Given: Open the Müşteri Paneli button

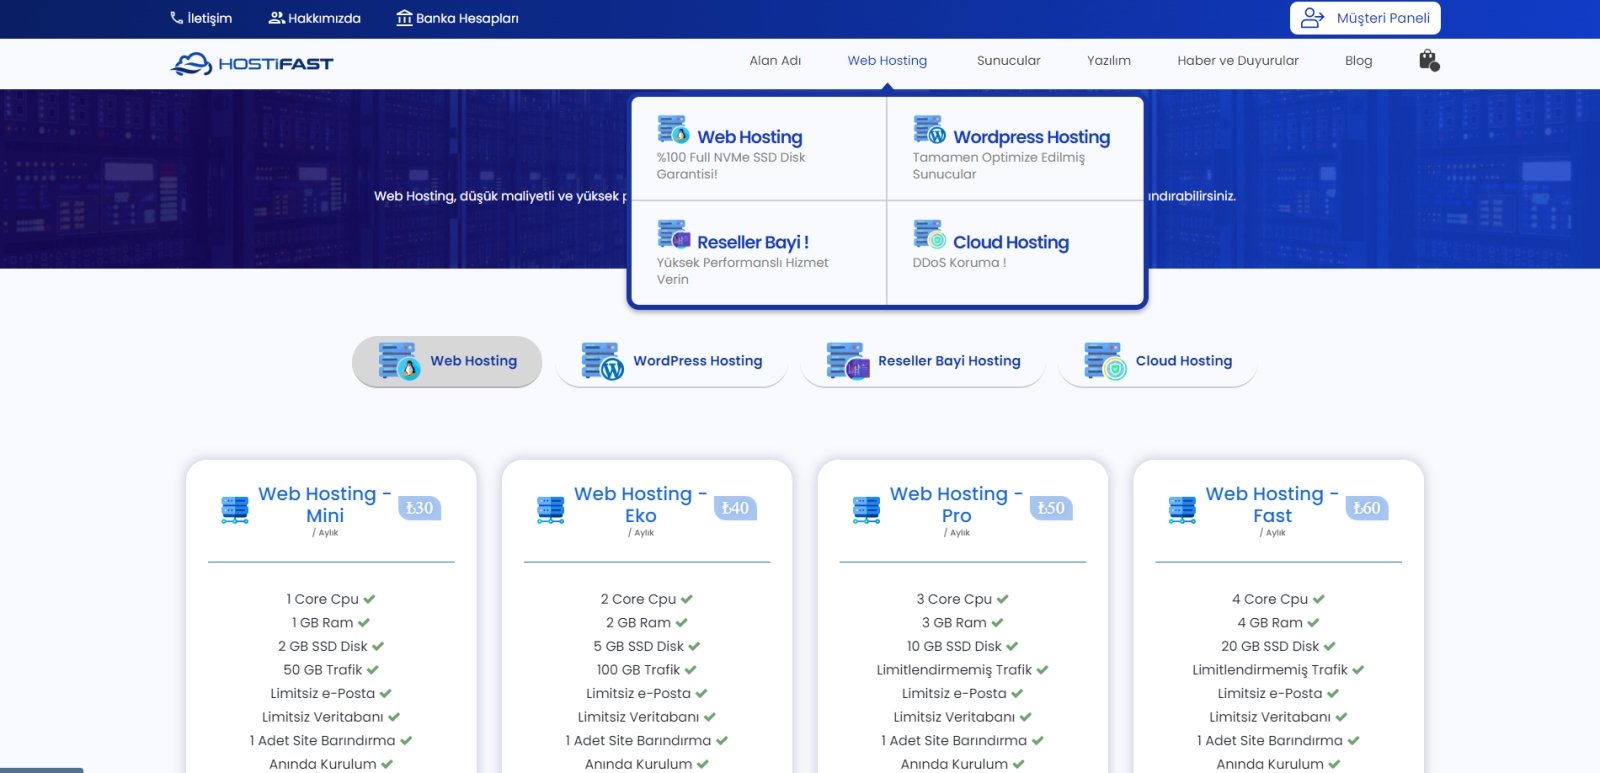Looking at the screenshot, I should click(1365, 18).
